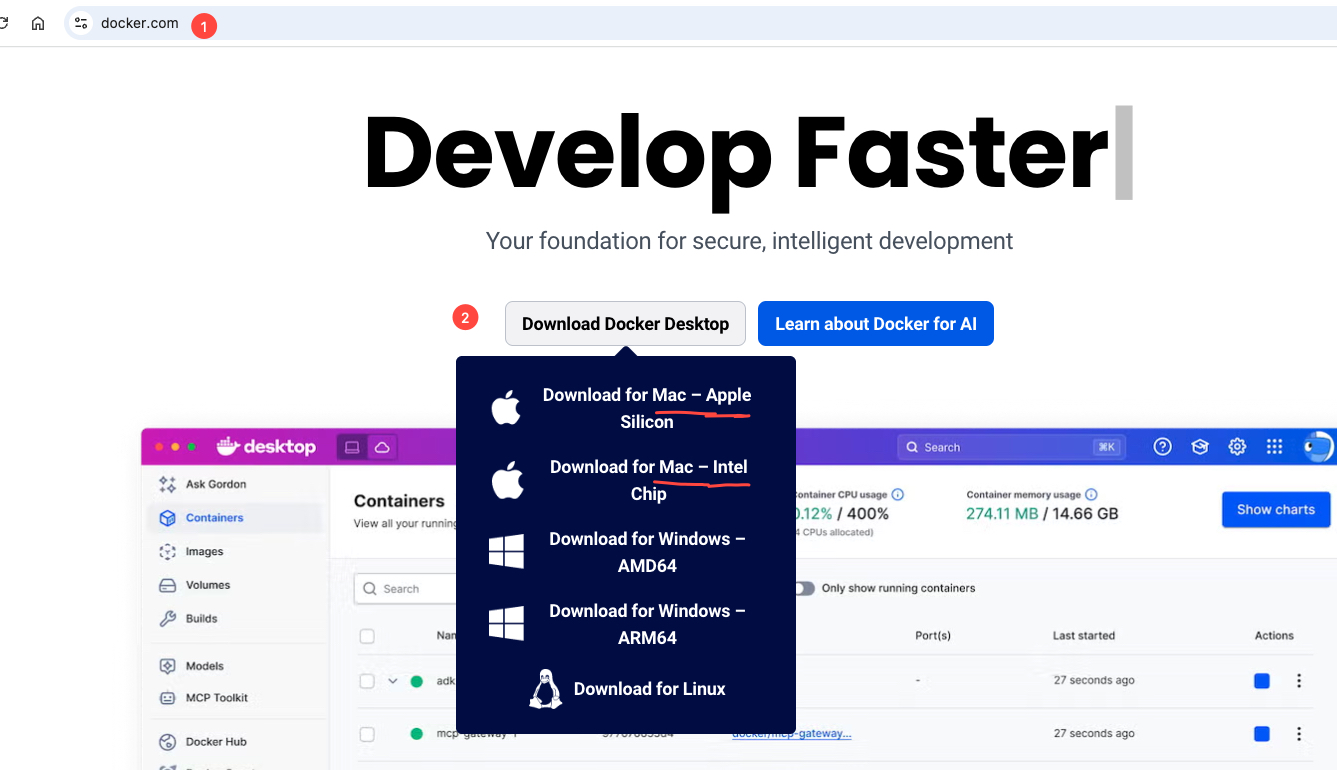Click the containers list Search box
The image size is (1337, 770).
pos(405,589)
